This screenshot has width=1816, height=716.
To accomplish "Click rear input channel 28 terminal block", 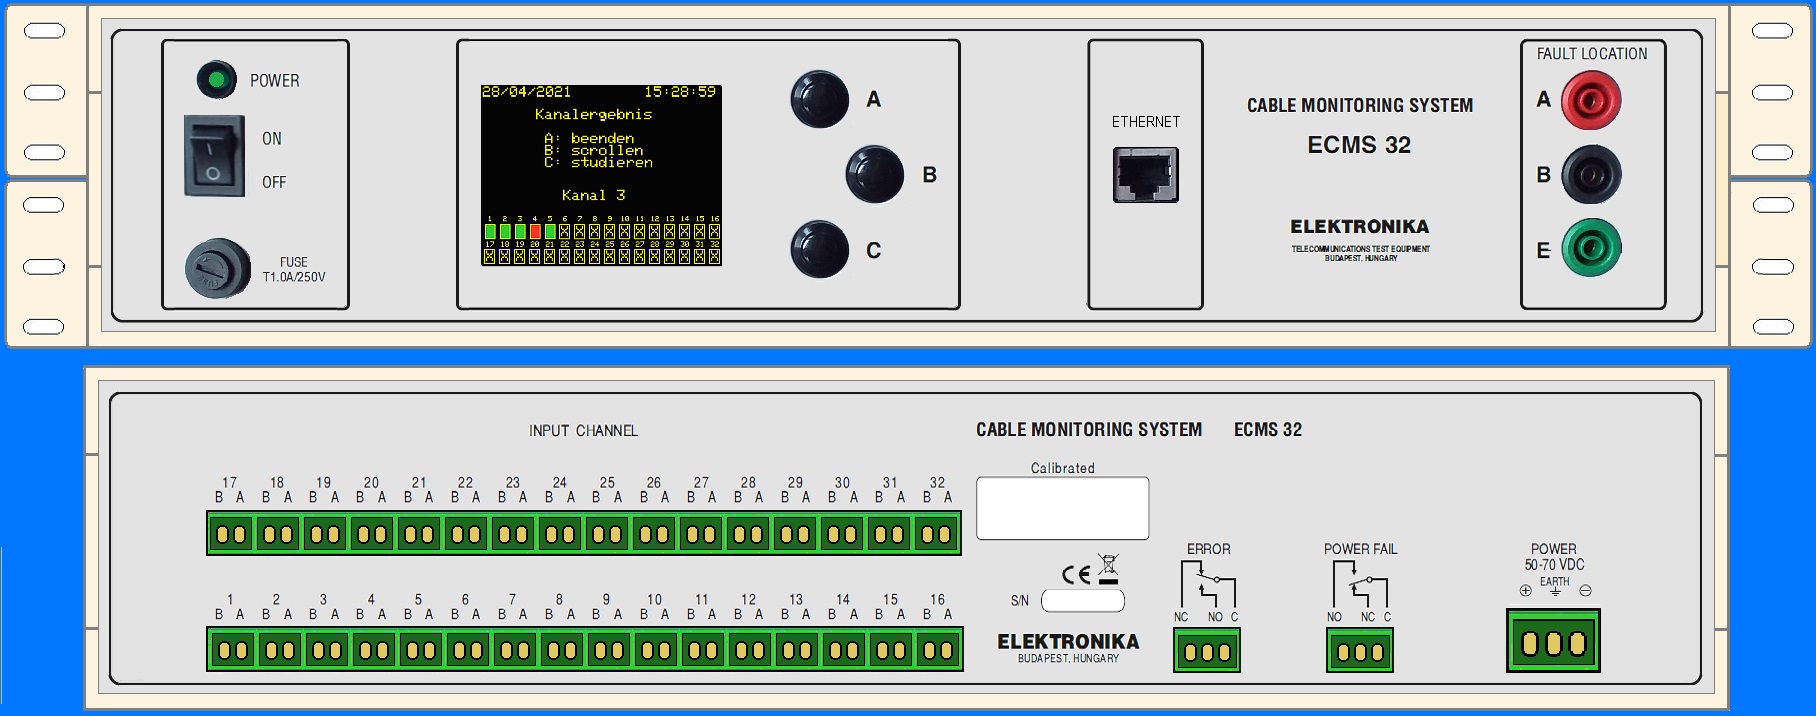I will 748,534.
